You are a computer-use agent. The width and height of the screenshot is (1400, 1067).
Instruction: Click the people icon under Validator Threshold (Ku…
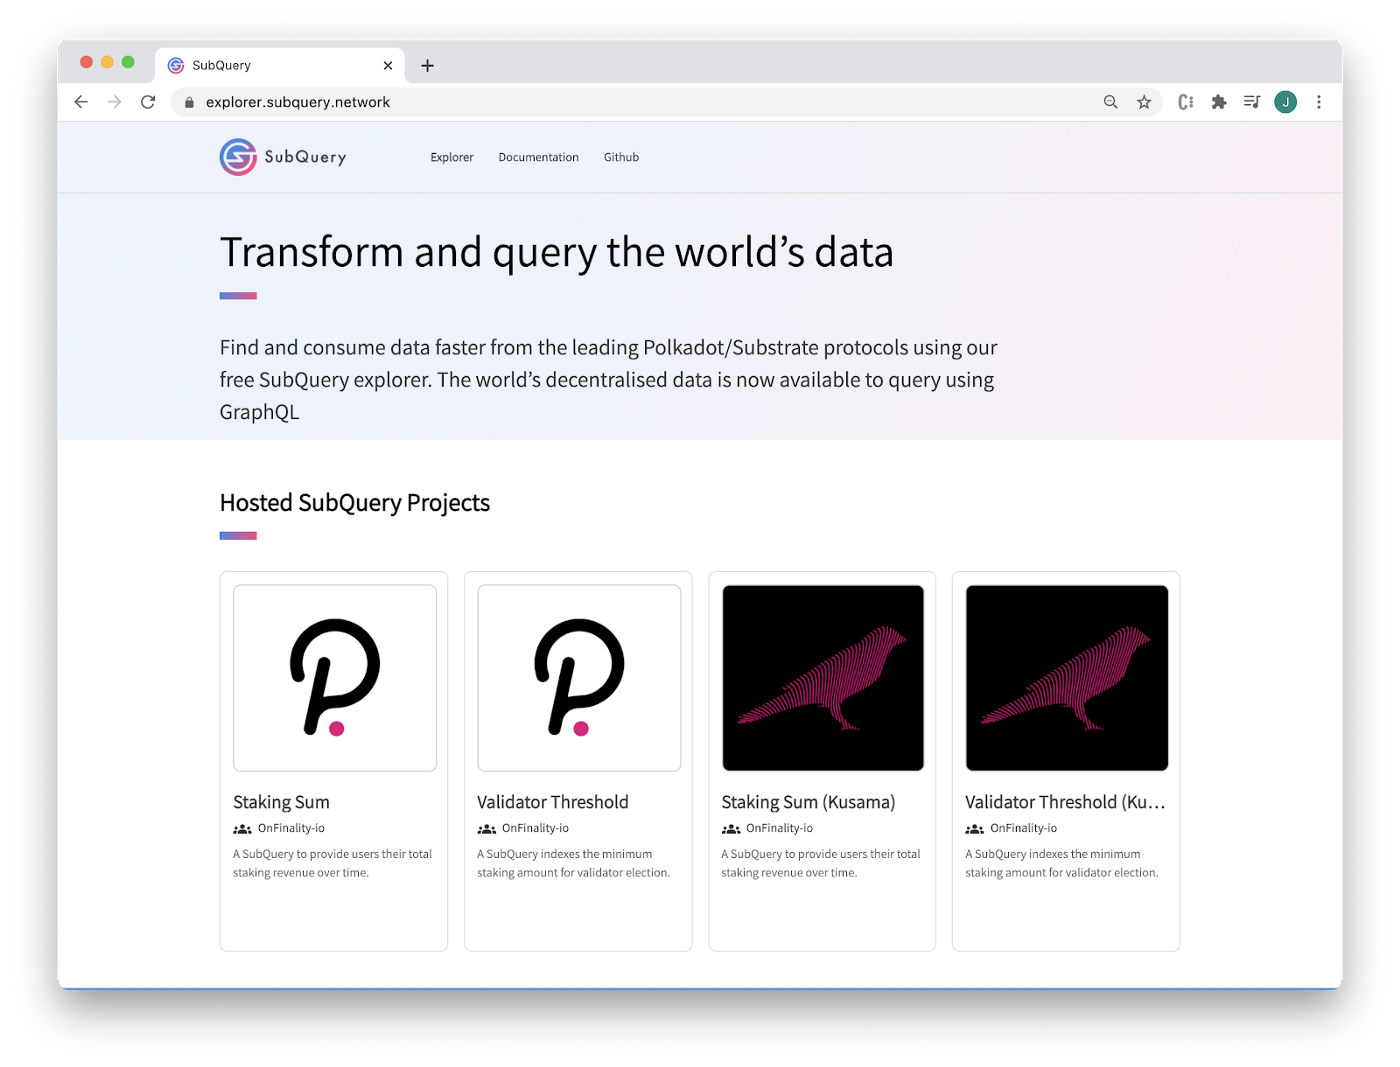(975, 829)
